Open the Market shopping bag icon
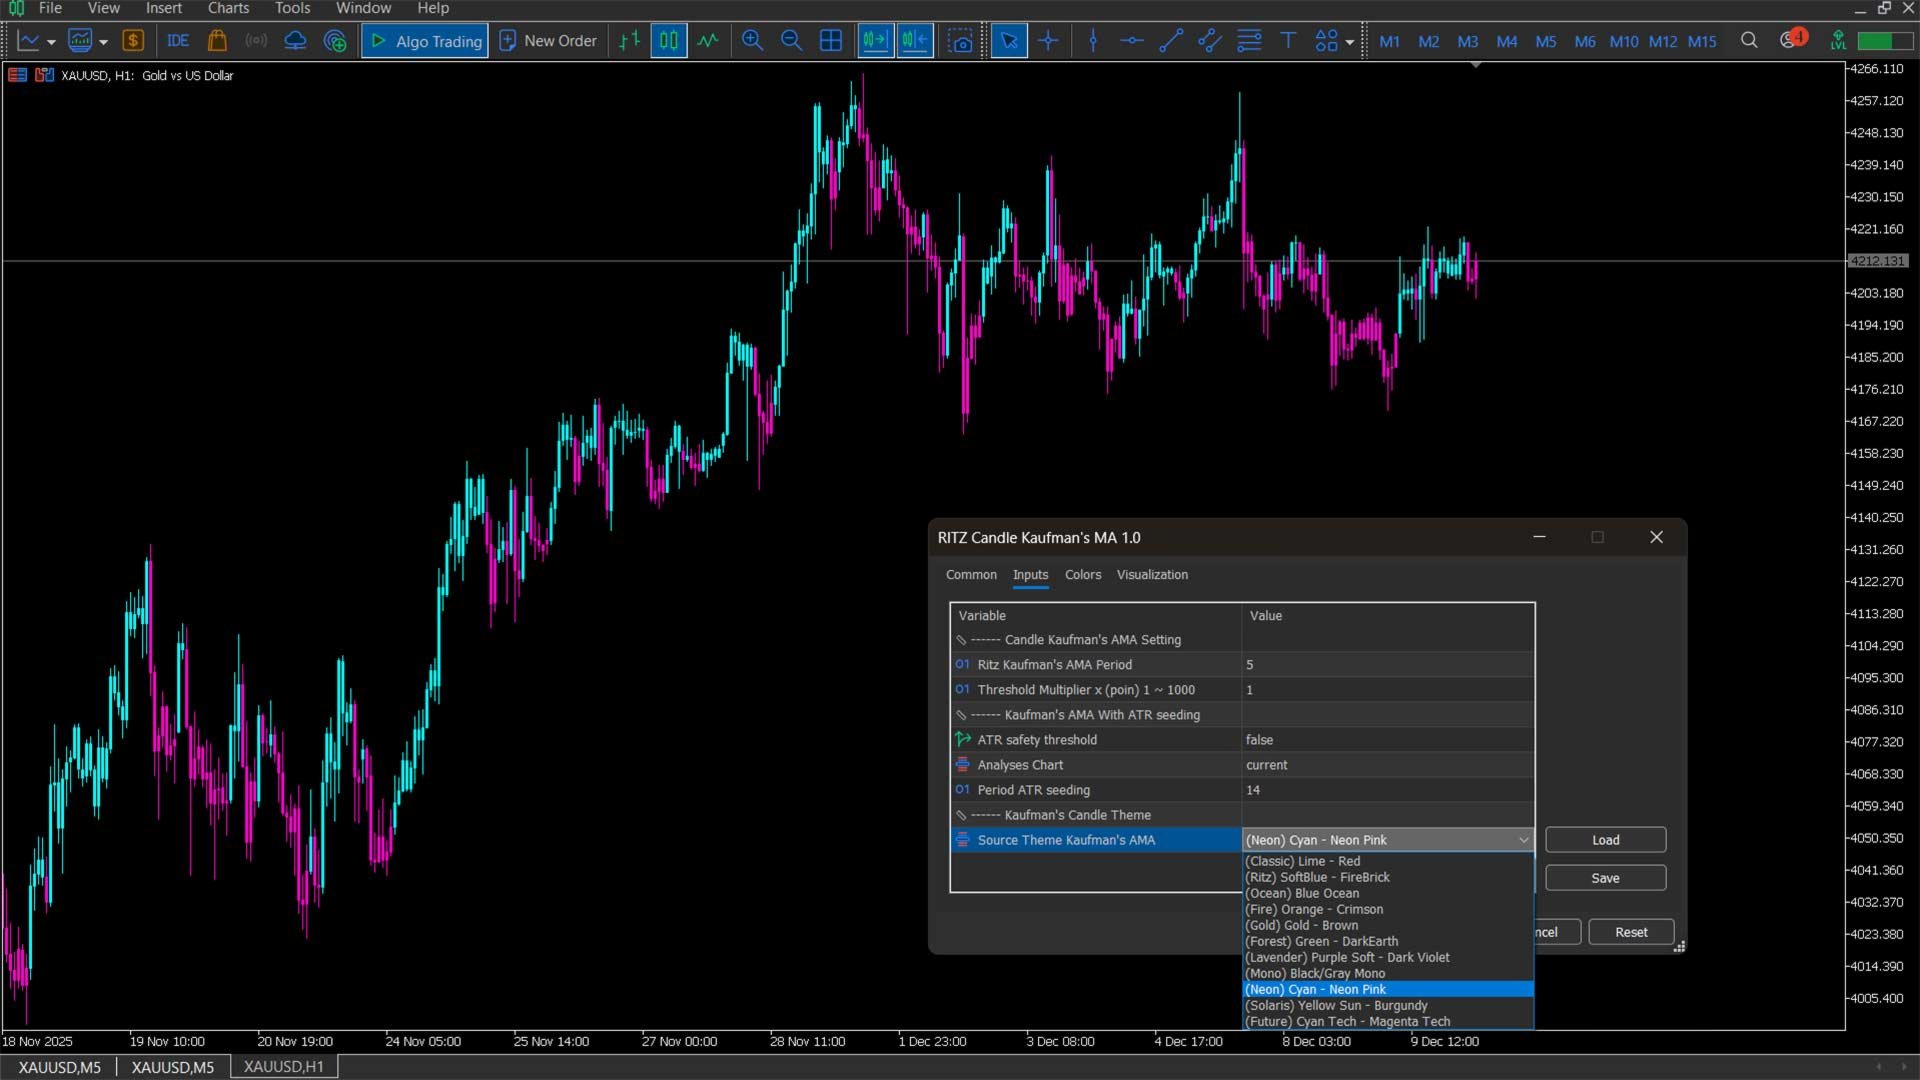Screen dimensions: 1920x1080 pos(217,41)
